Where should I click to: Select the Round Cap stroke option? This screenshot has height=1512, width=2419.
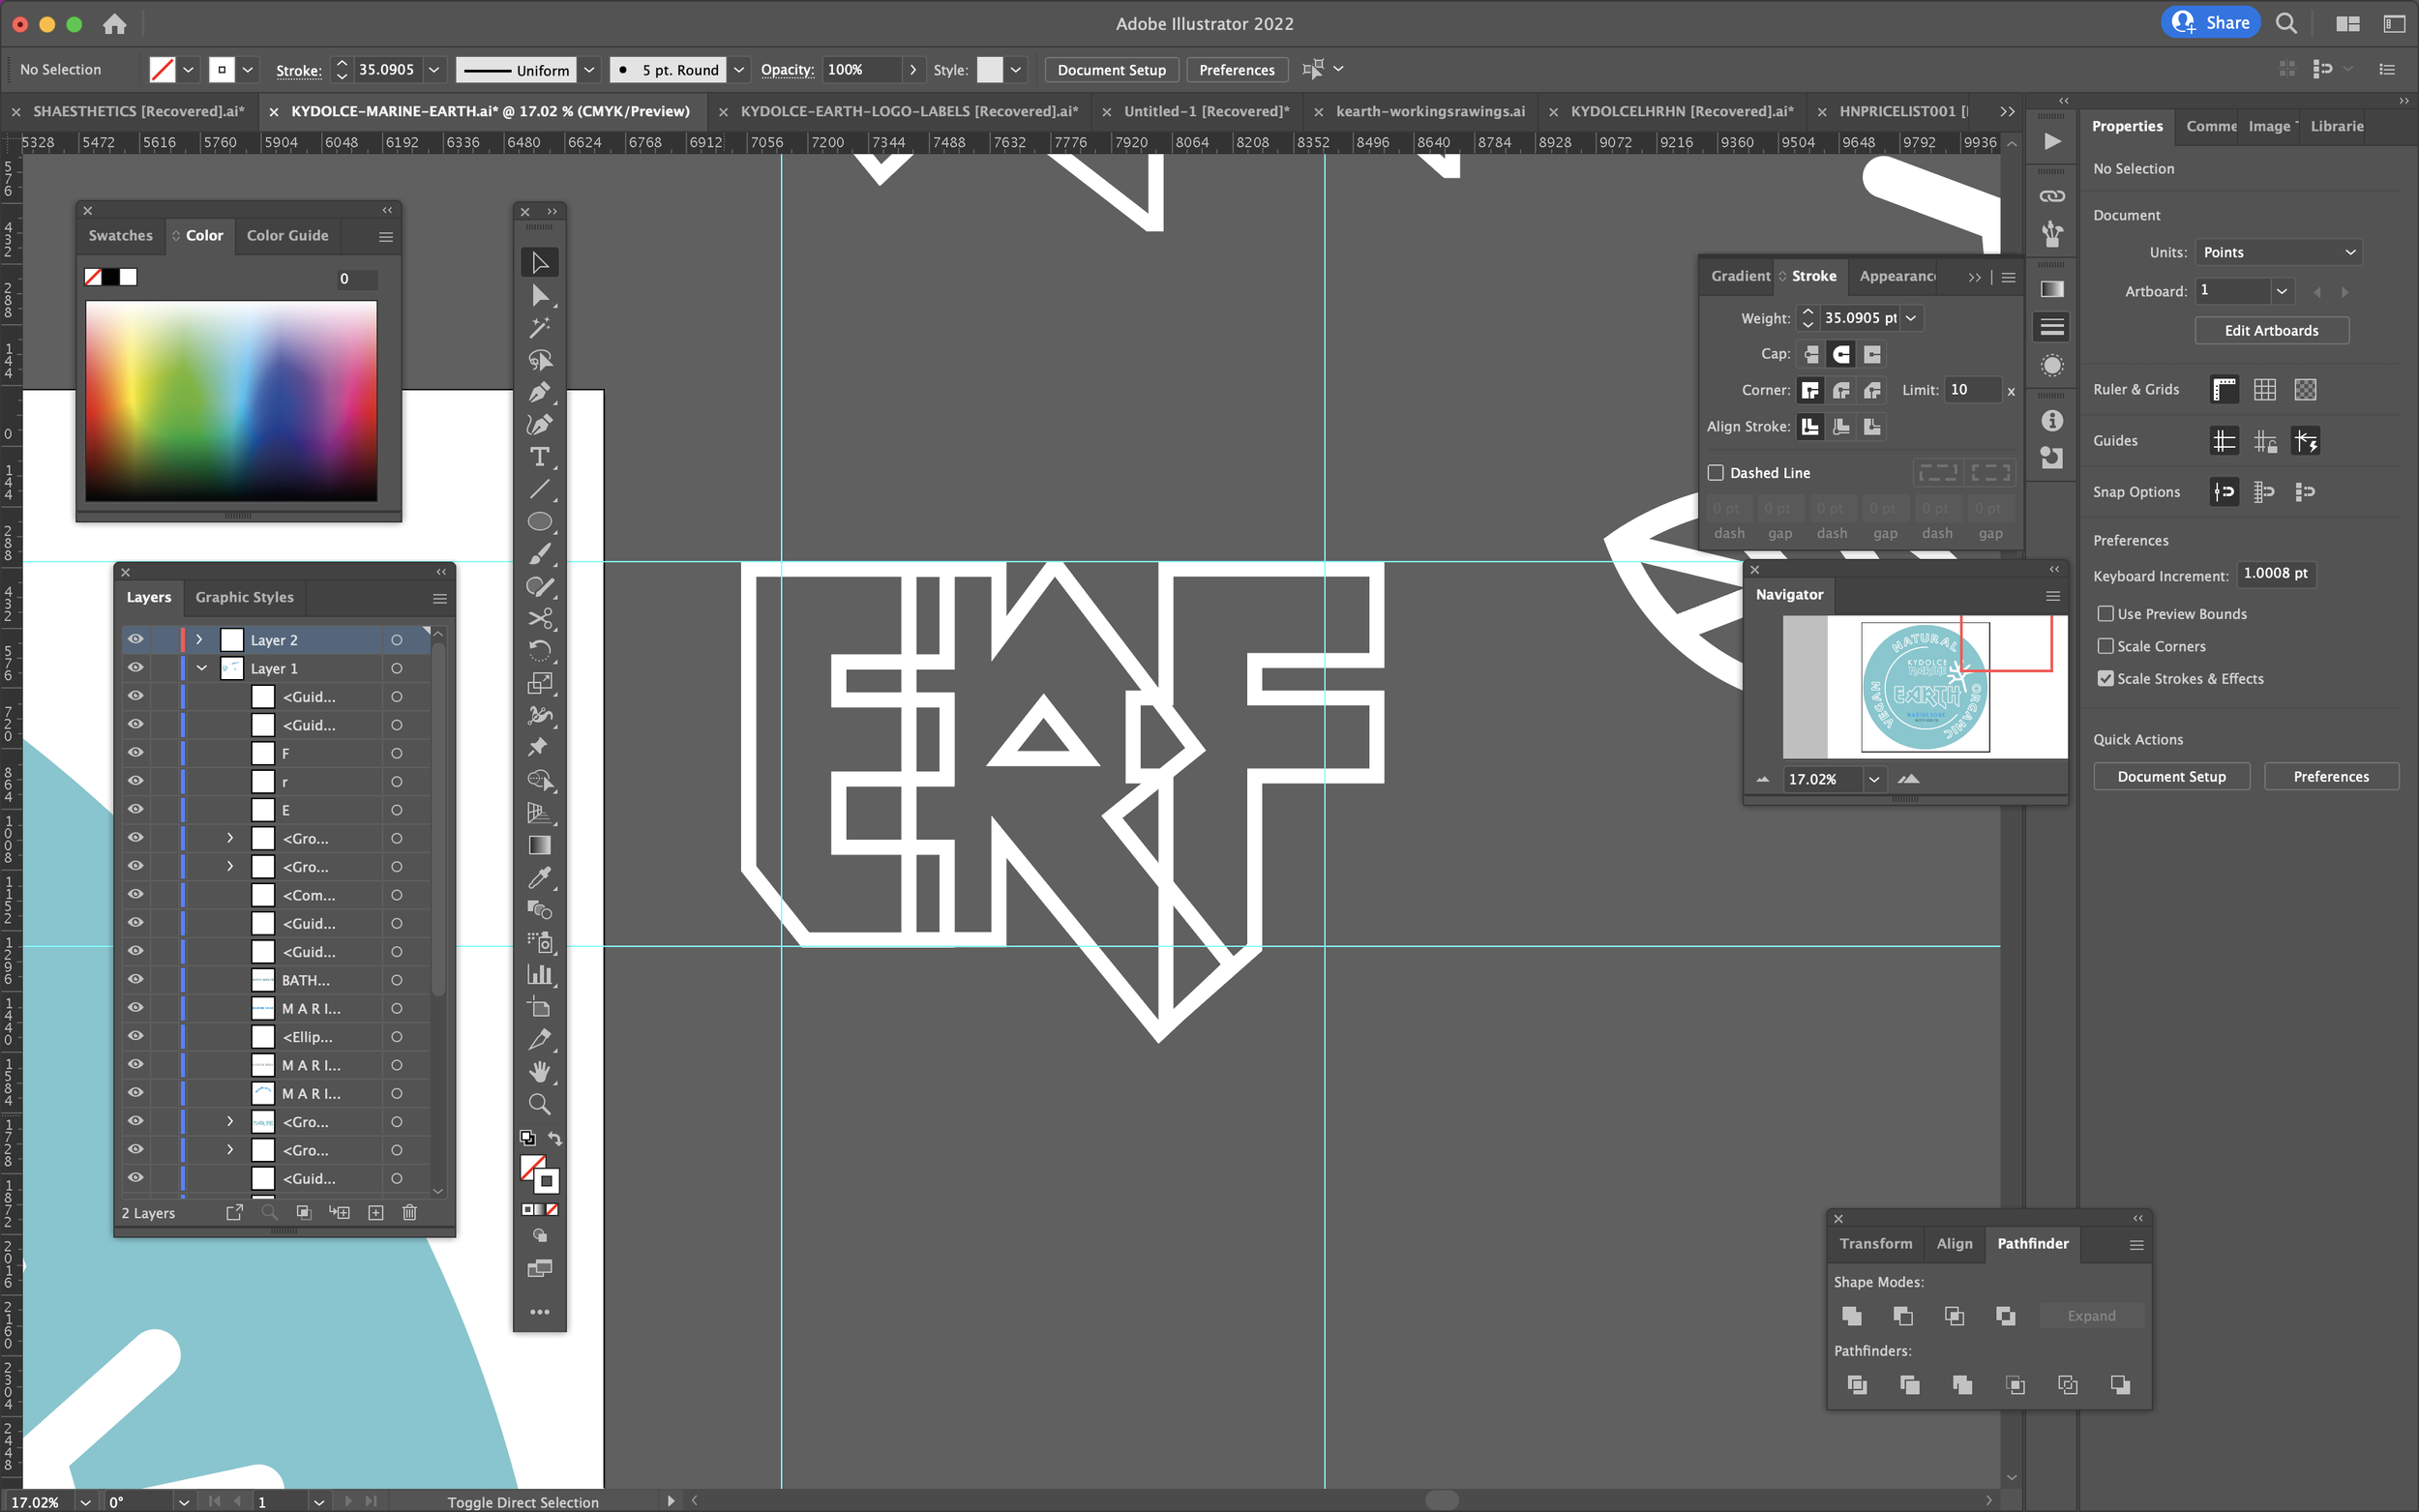tap(1841, 354)
